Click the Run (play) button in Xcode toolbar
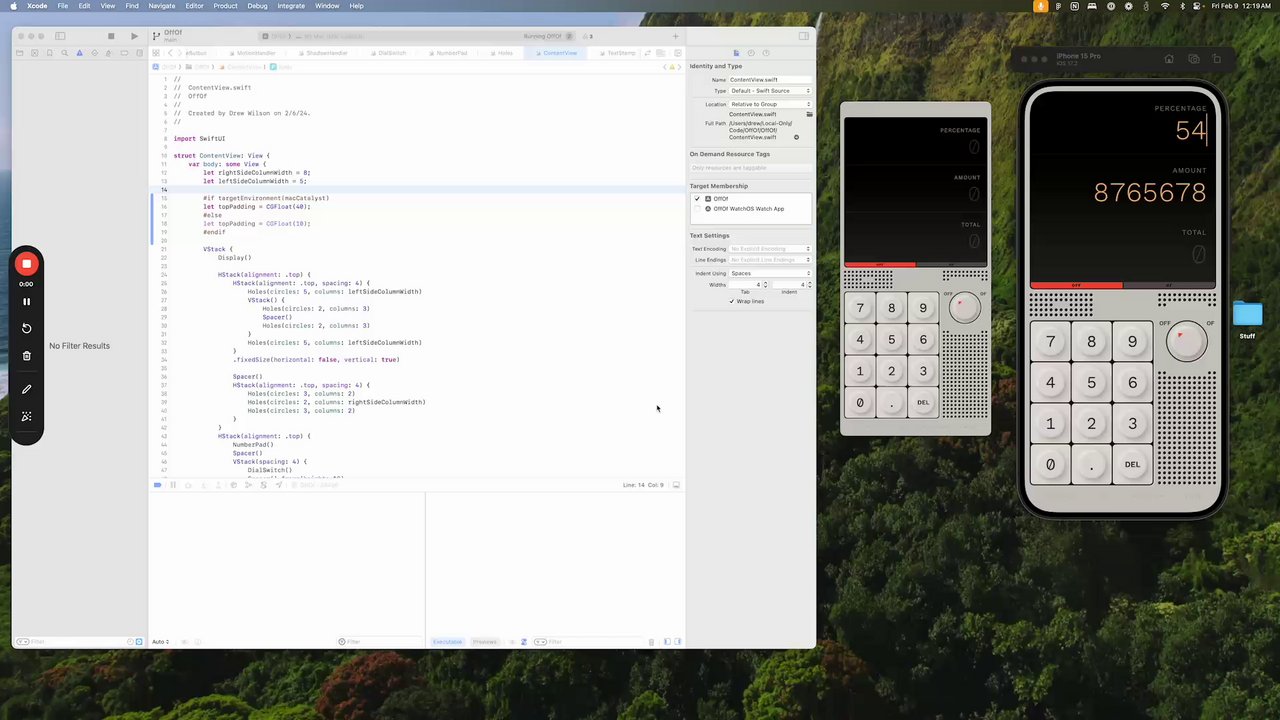 (134, 36)
